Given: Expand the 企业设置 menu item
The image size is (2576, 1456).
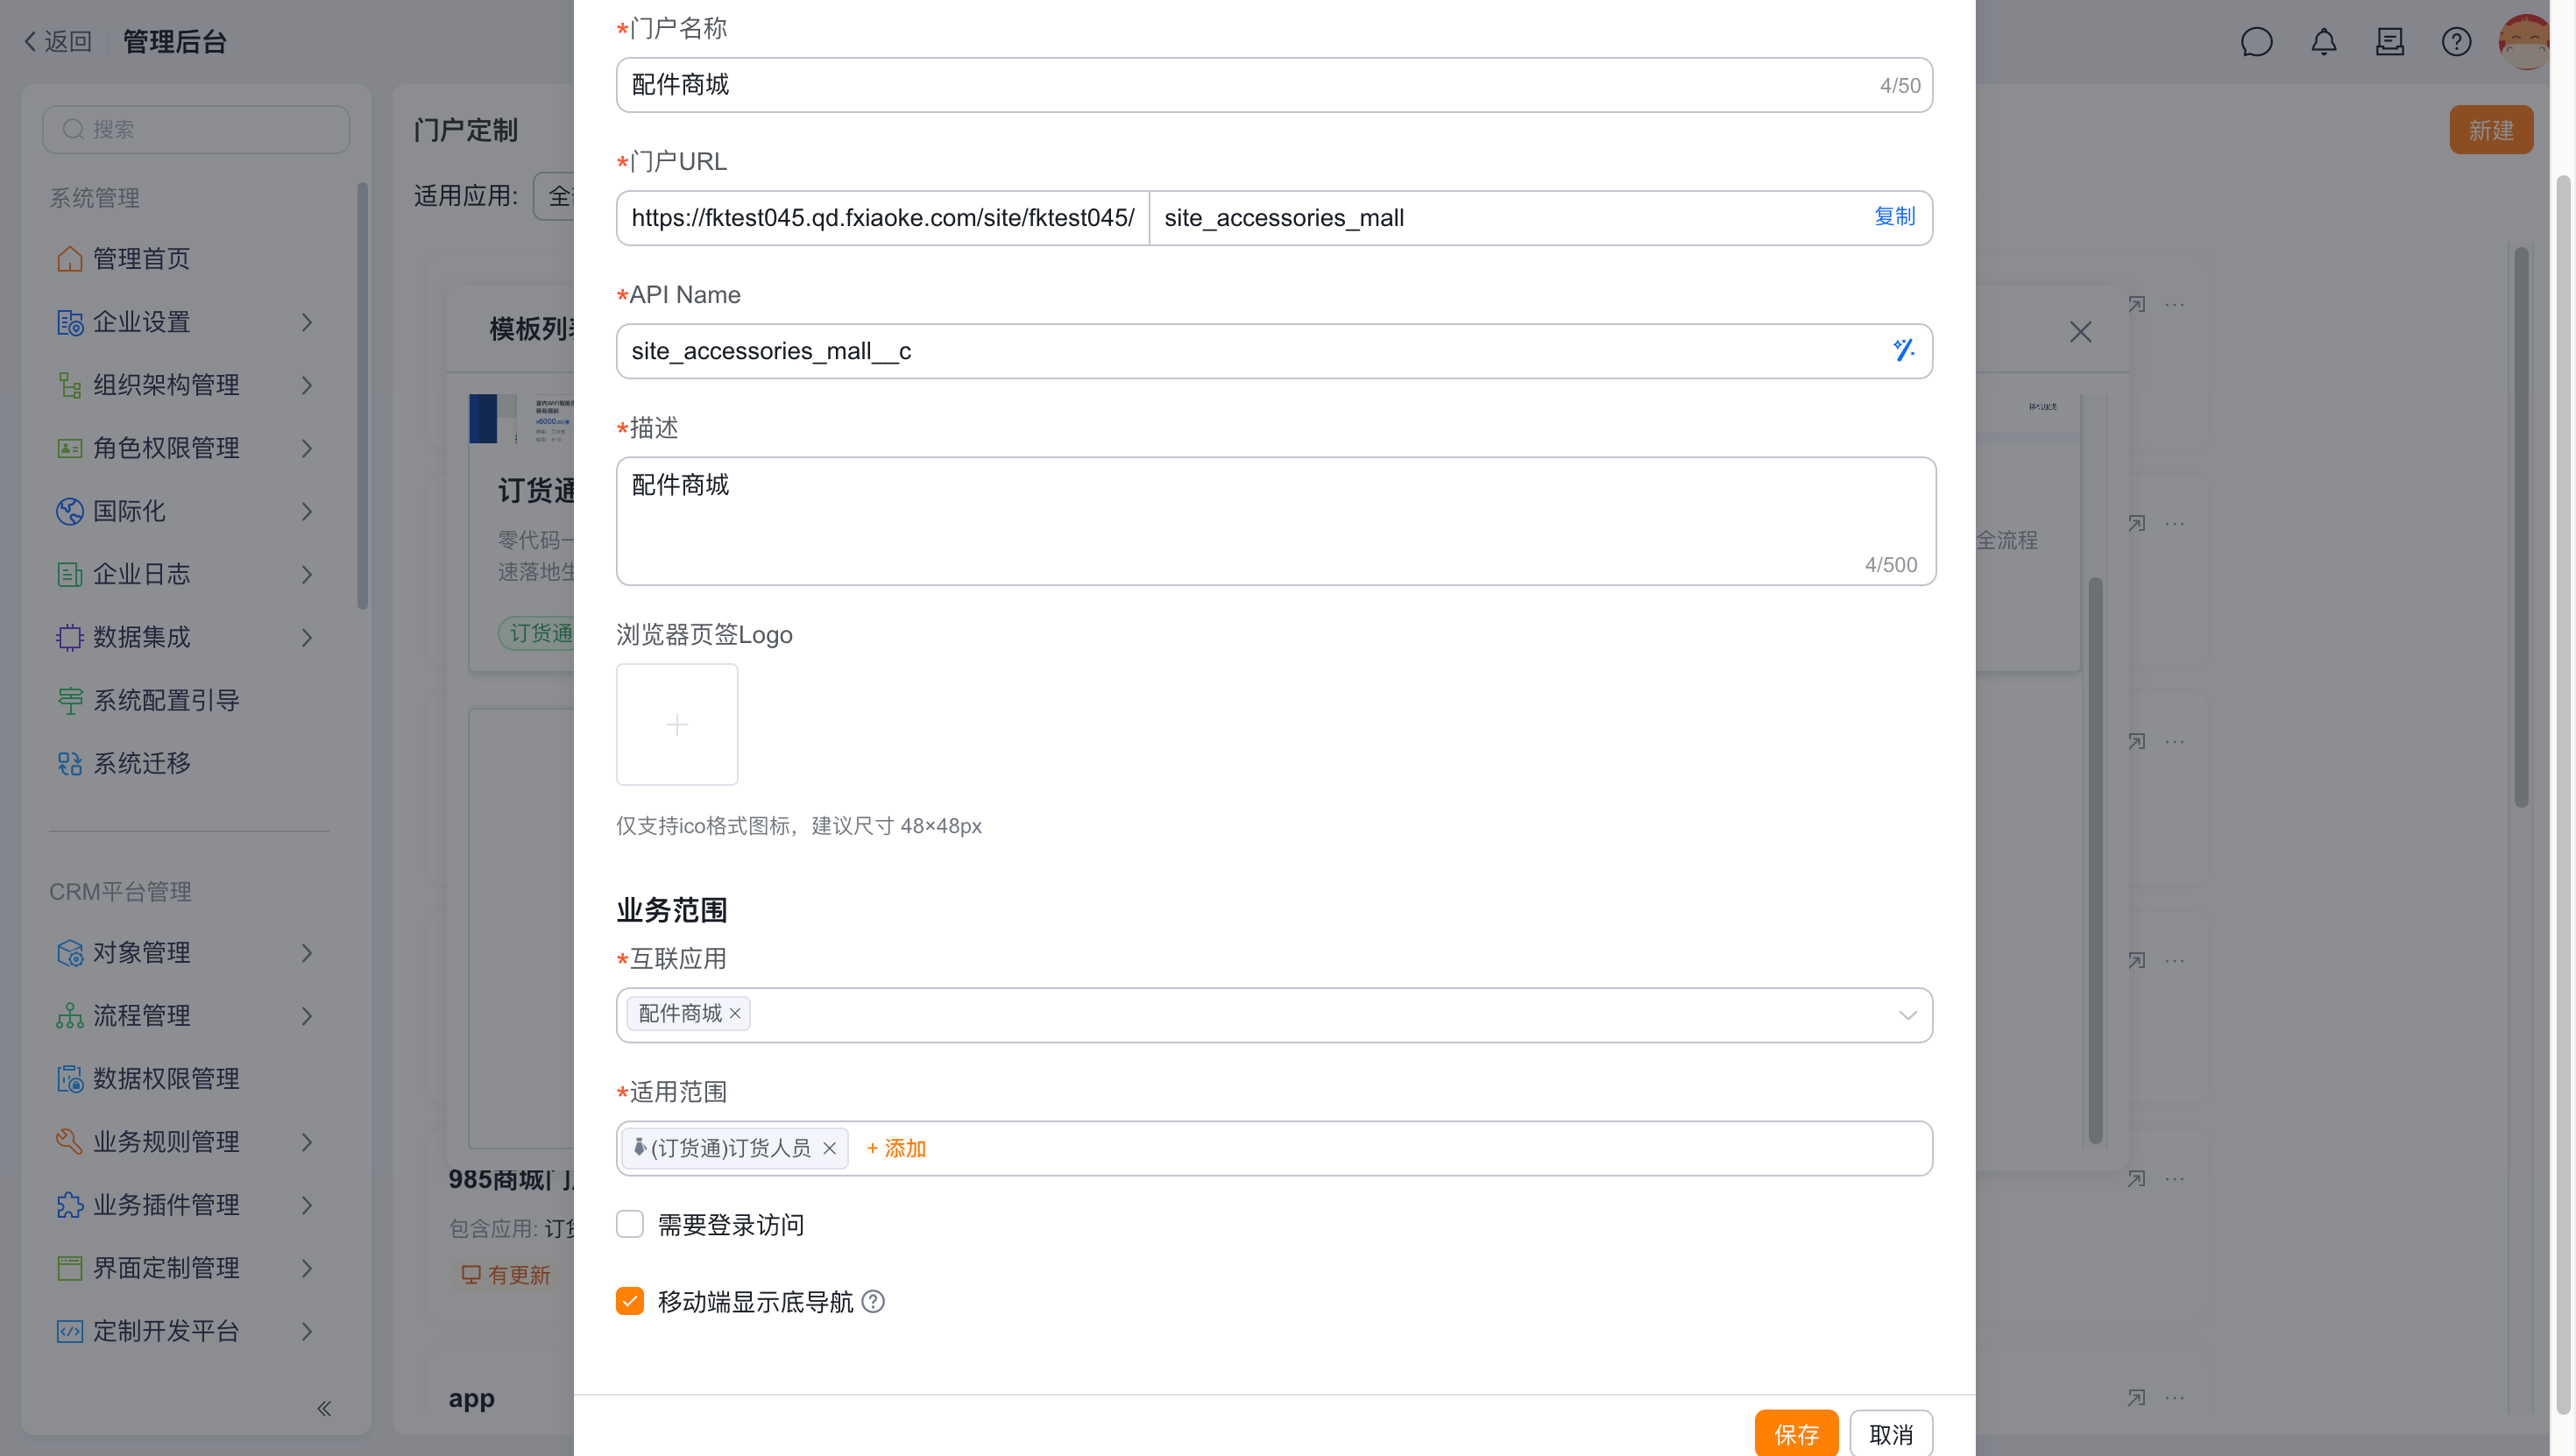Looking at the screenshot, I should pos(186,322).
